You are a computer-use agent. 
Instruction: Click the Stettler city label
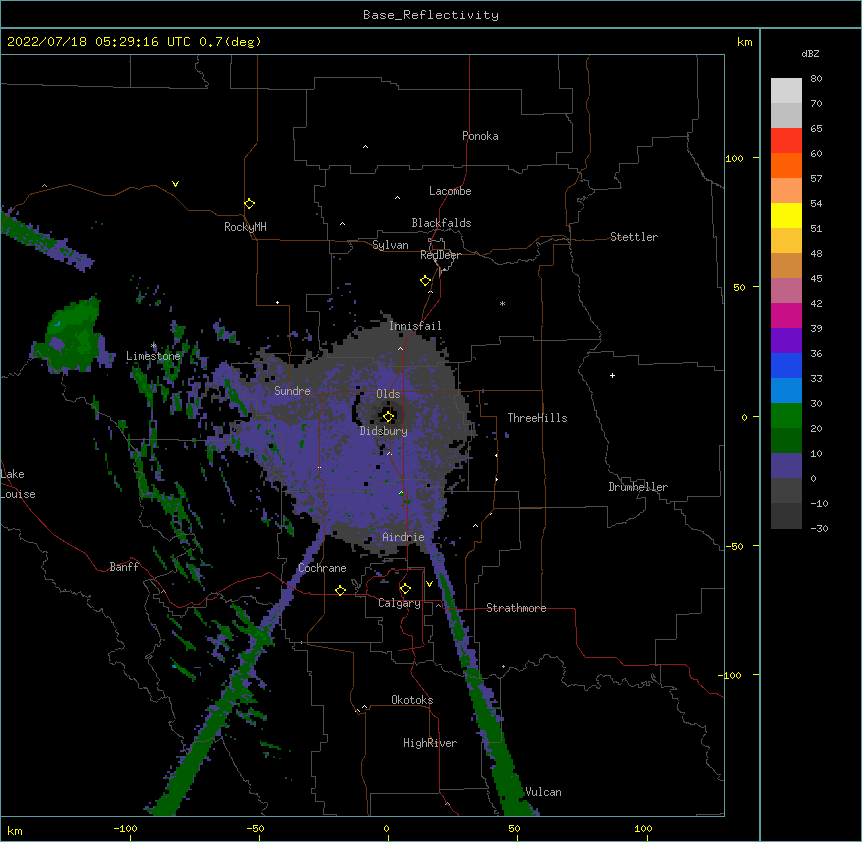(x=634, y=237)
